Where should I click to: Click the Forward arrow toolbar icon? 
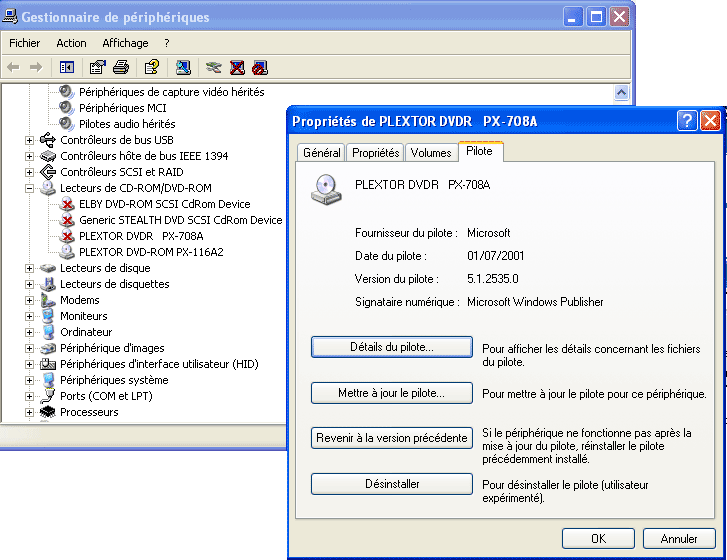pos(36,68)
